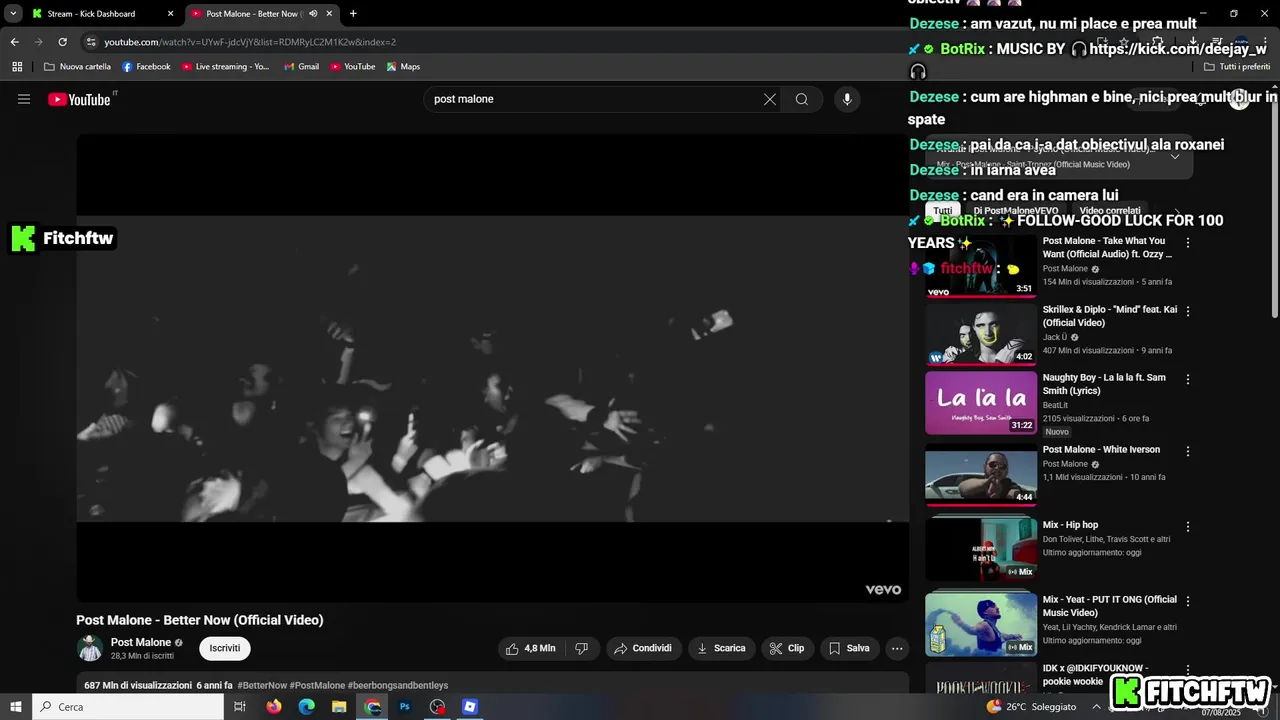
Task: Open the #beerbongsandbentleys hashtag
Action: click(x=398, y=686)
